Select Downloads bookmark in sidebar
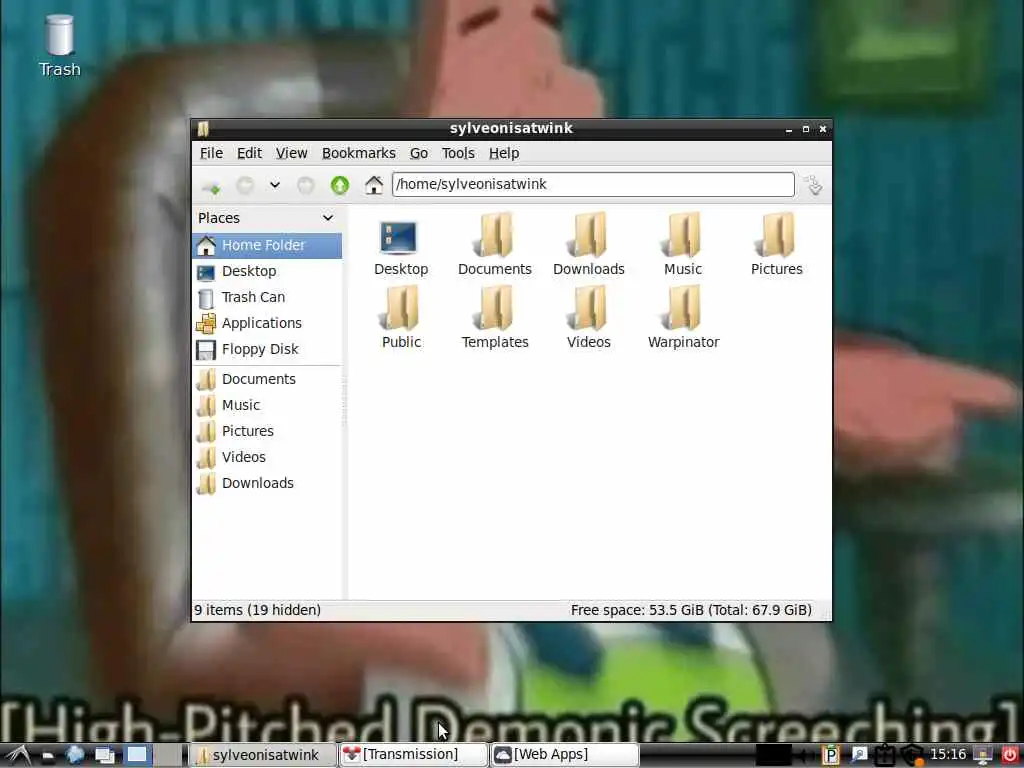The width and height of the screenshot is (1024, 768). (x=267, y=484)
